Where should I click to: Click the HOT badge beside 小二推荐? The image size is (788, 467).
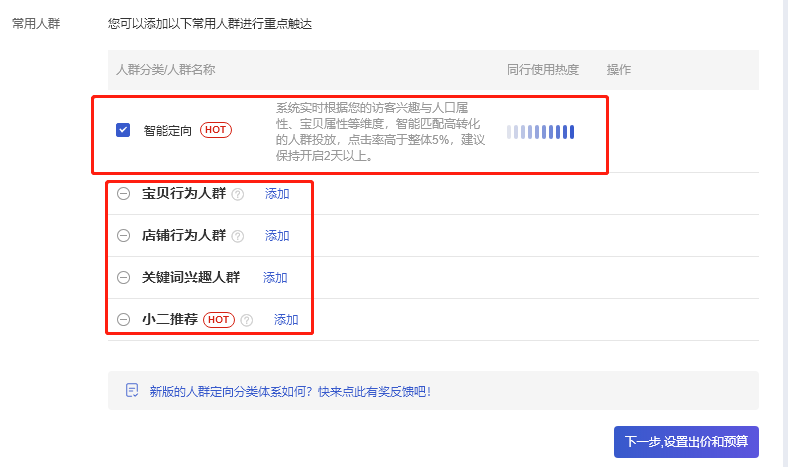click(219, 320)
